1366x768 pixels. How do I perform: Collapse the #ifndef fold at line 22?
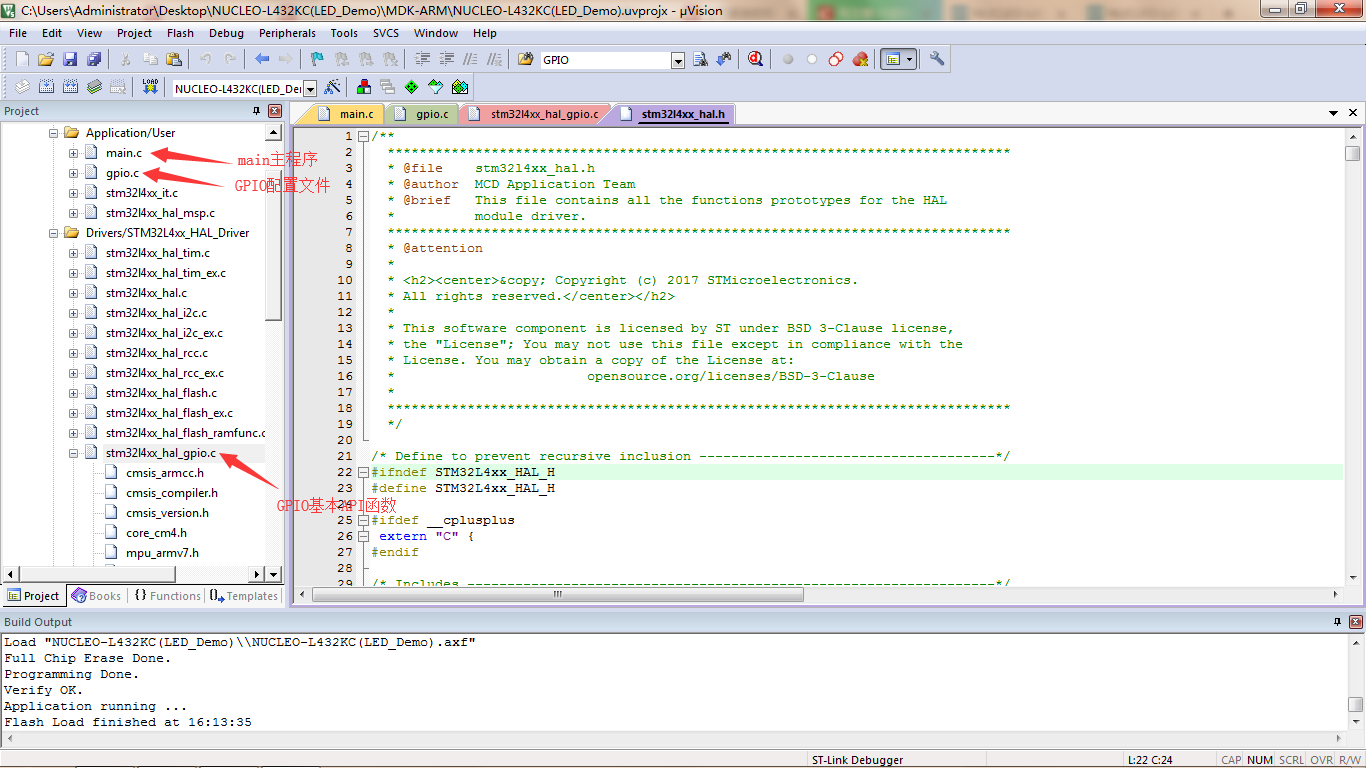point(363,472)
